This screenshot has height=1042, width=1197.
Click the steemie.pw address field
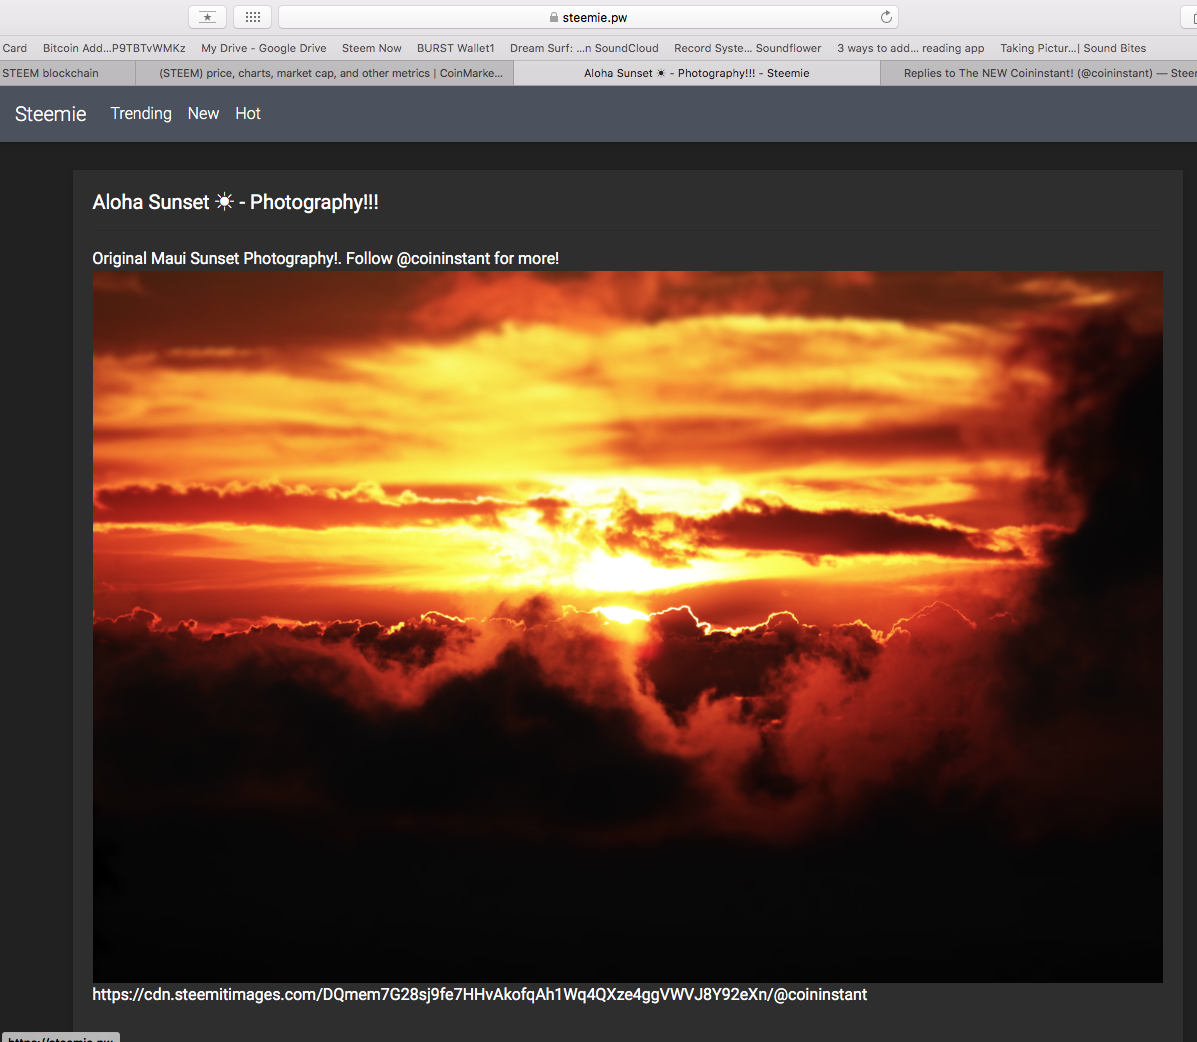tap(588, 17)
